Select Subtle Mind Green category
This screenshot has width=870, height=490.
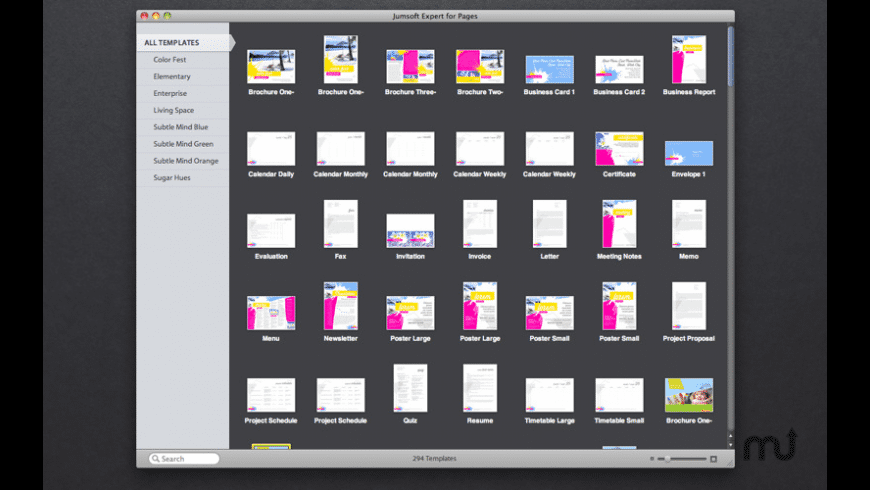click(183, 144)
